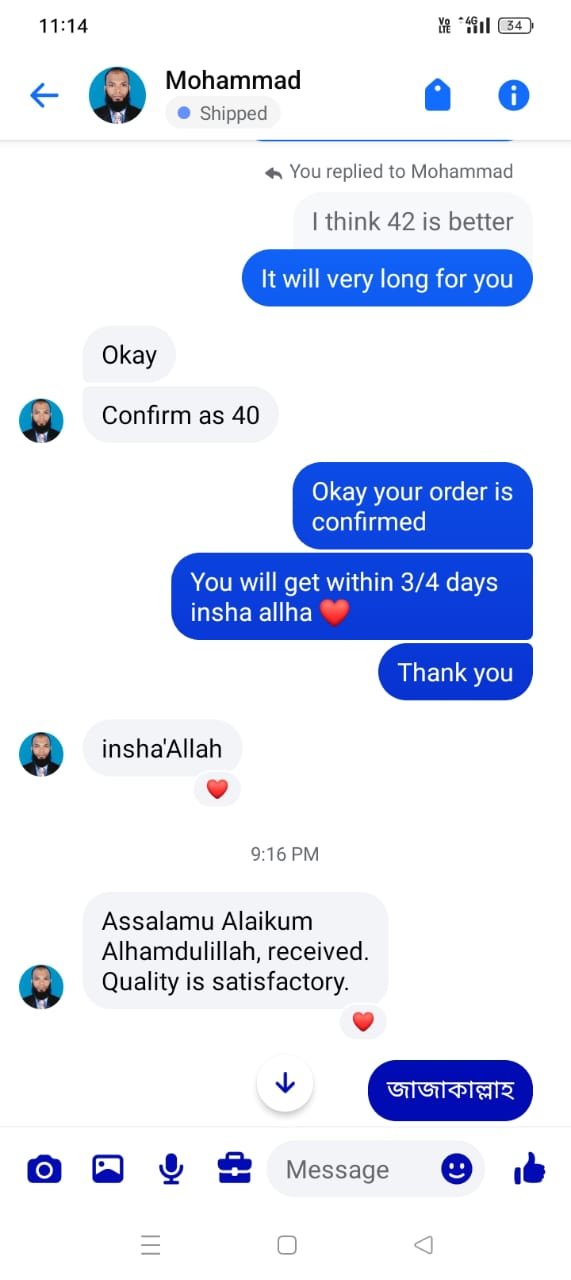Tap the Android recent apps menu button
The width and height of the screenshot is (571, 1280).
pyautogui.click(x=151, y=1245)
